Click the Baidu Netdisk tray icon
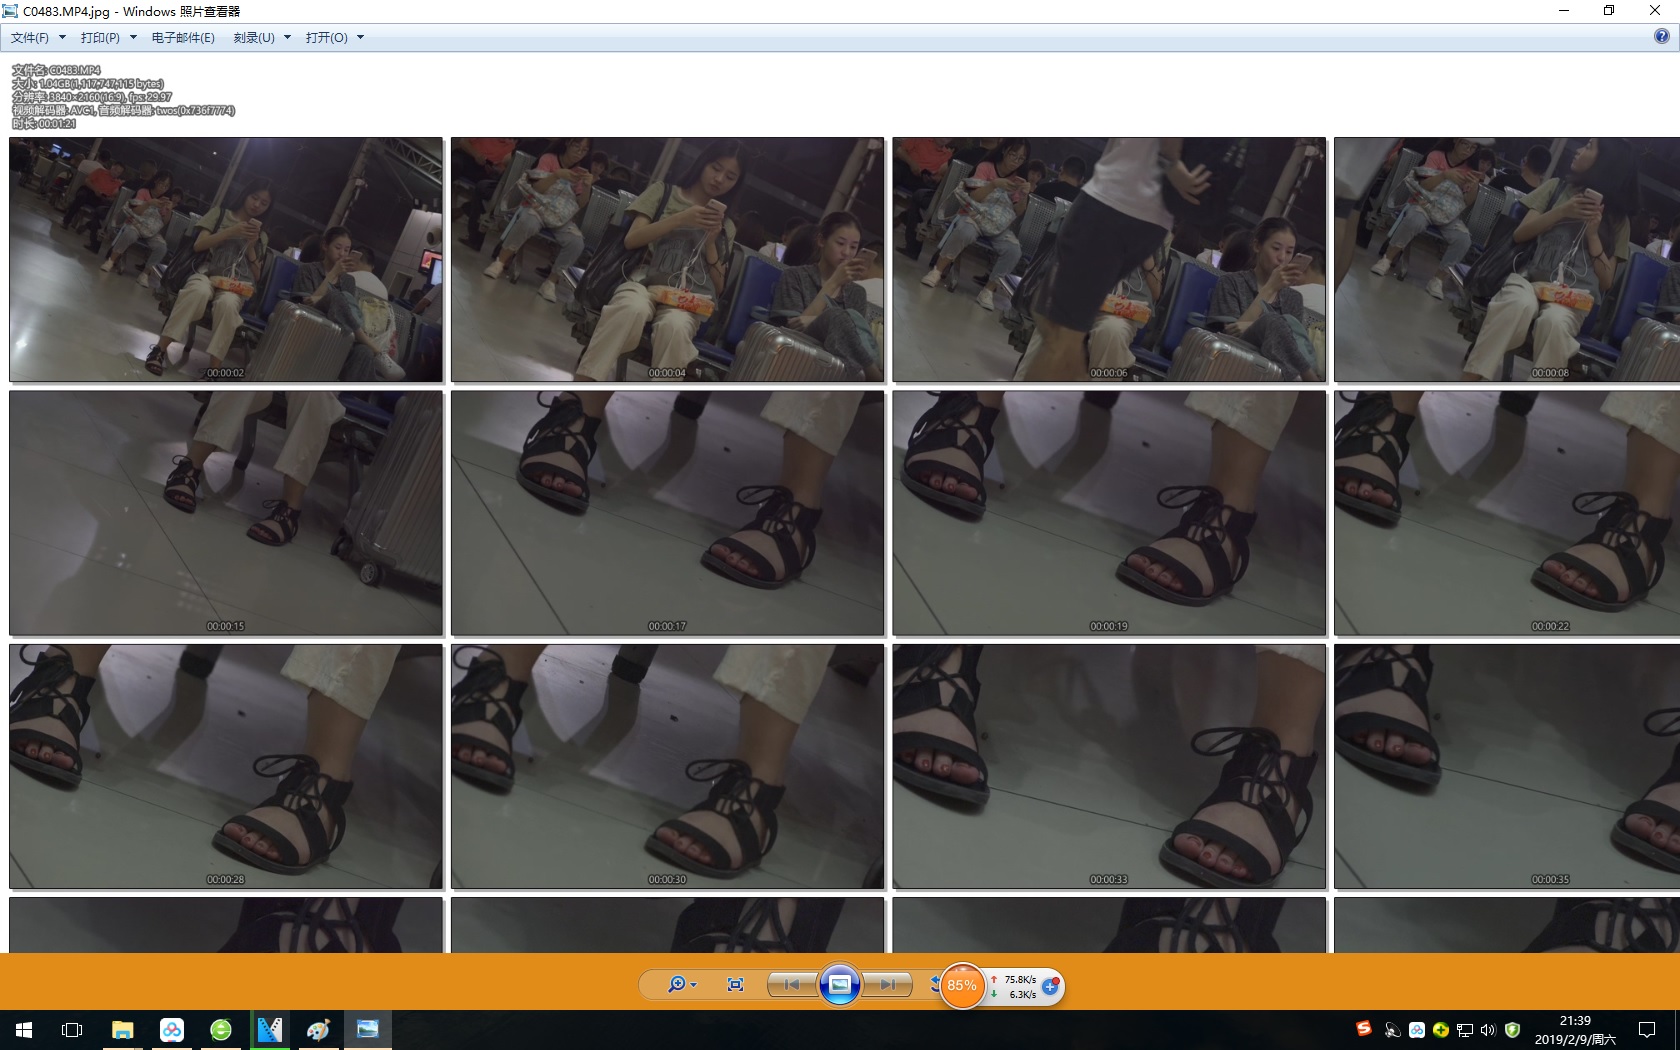This screenshot has height=1050, width=1680. [1417, 1030]
